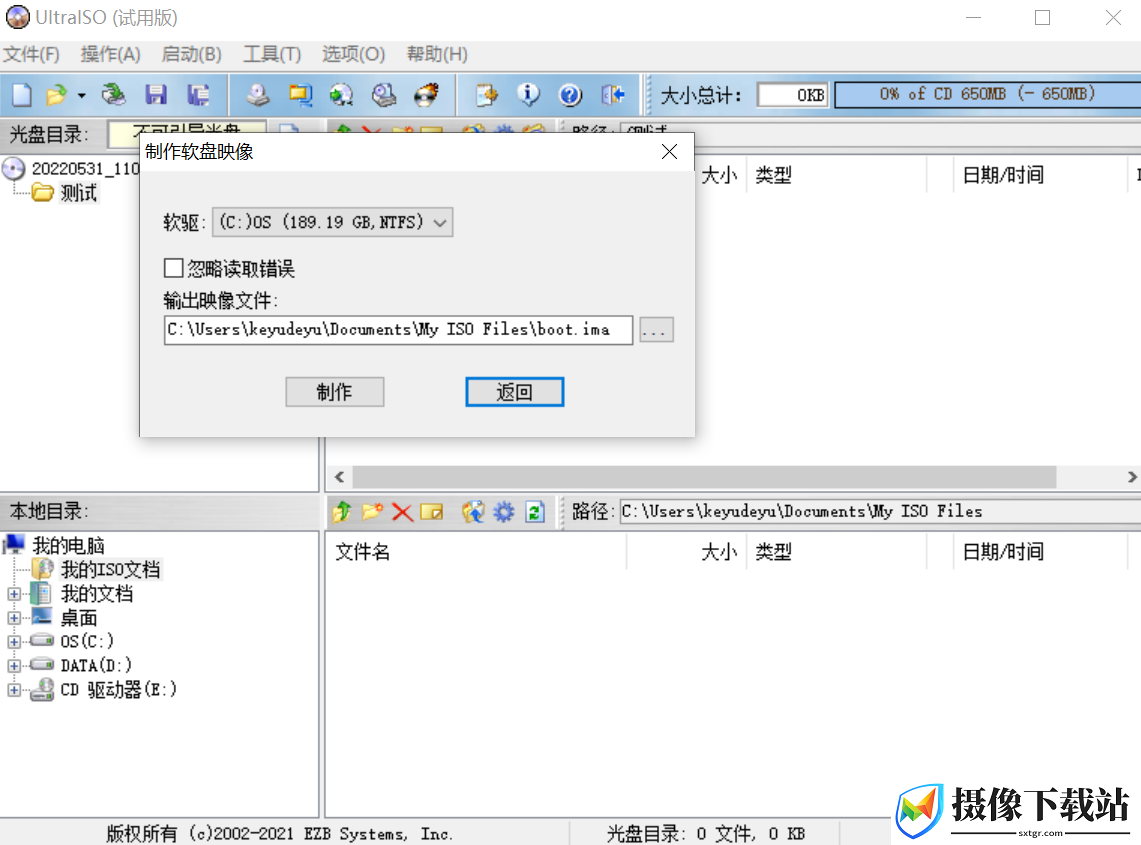The width and height of the screenshot is (1141, 845).
Task: Click the local Rename icon
Action: tap(432, 512)
